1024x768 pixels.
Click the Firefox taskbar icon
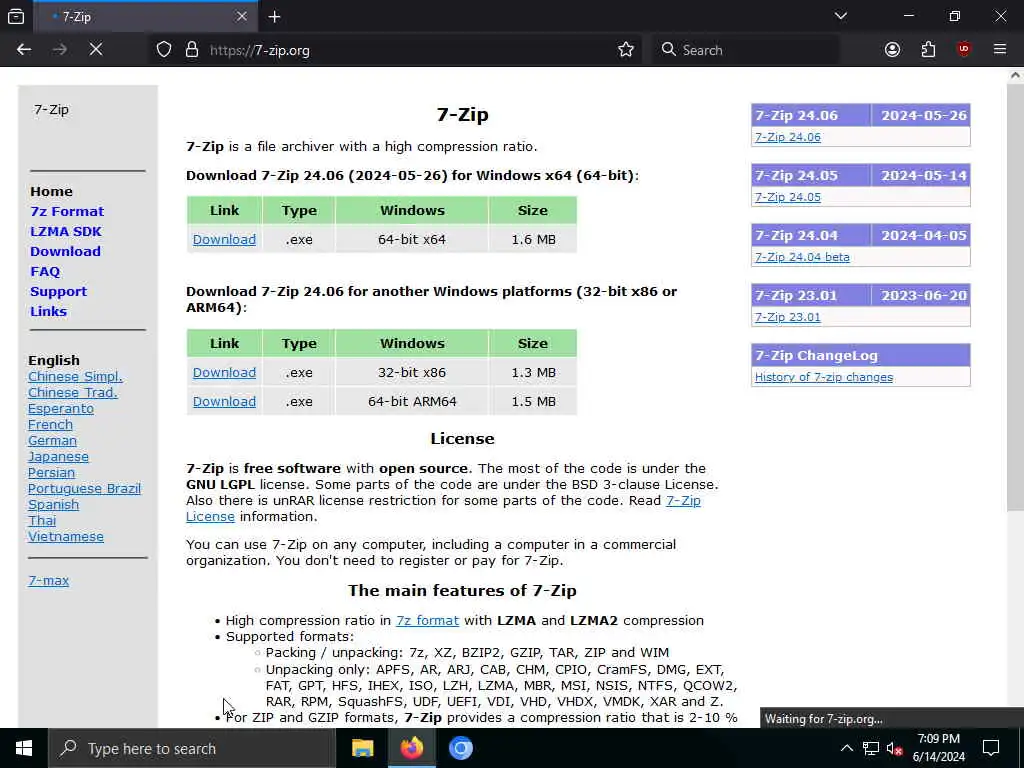coord(411,748)
